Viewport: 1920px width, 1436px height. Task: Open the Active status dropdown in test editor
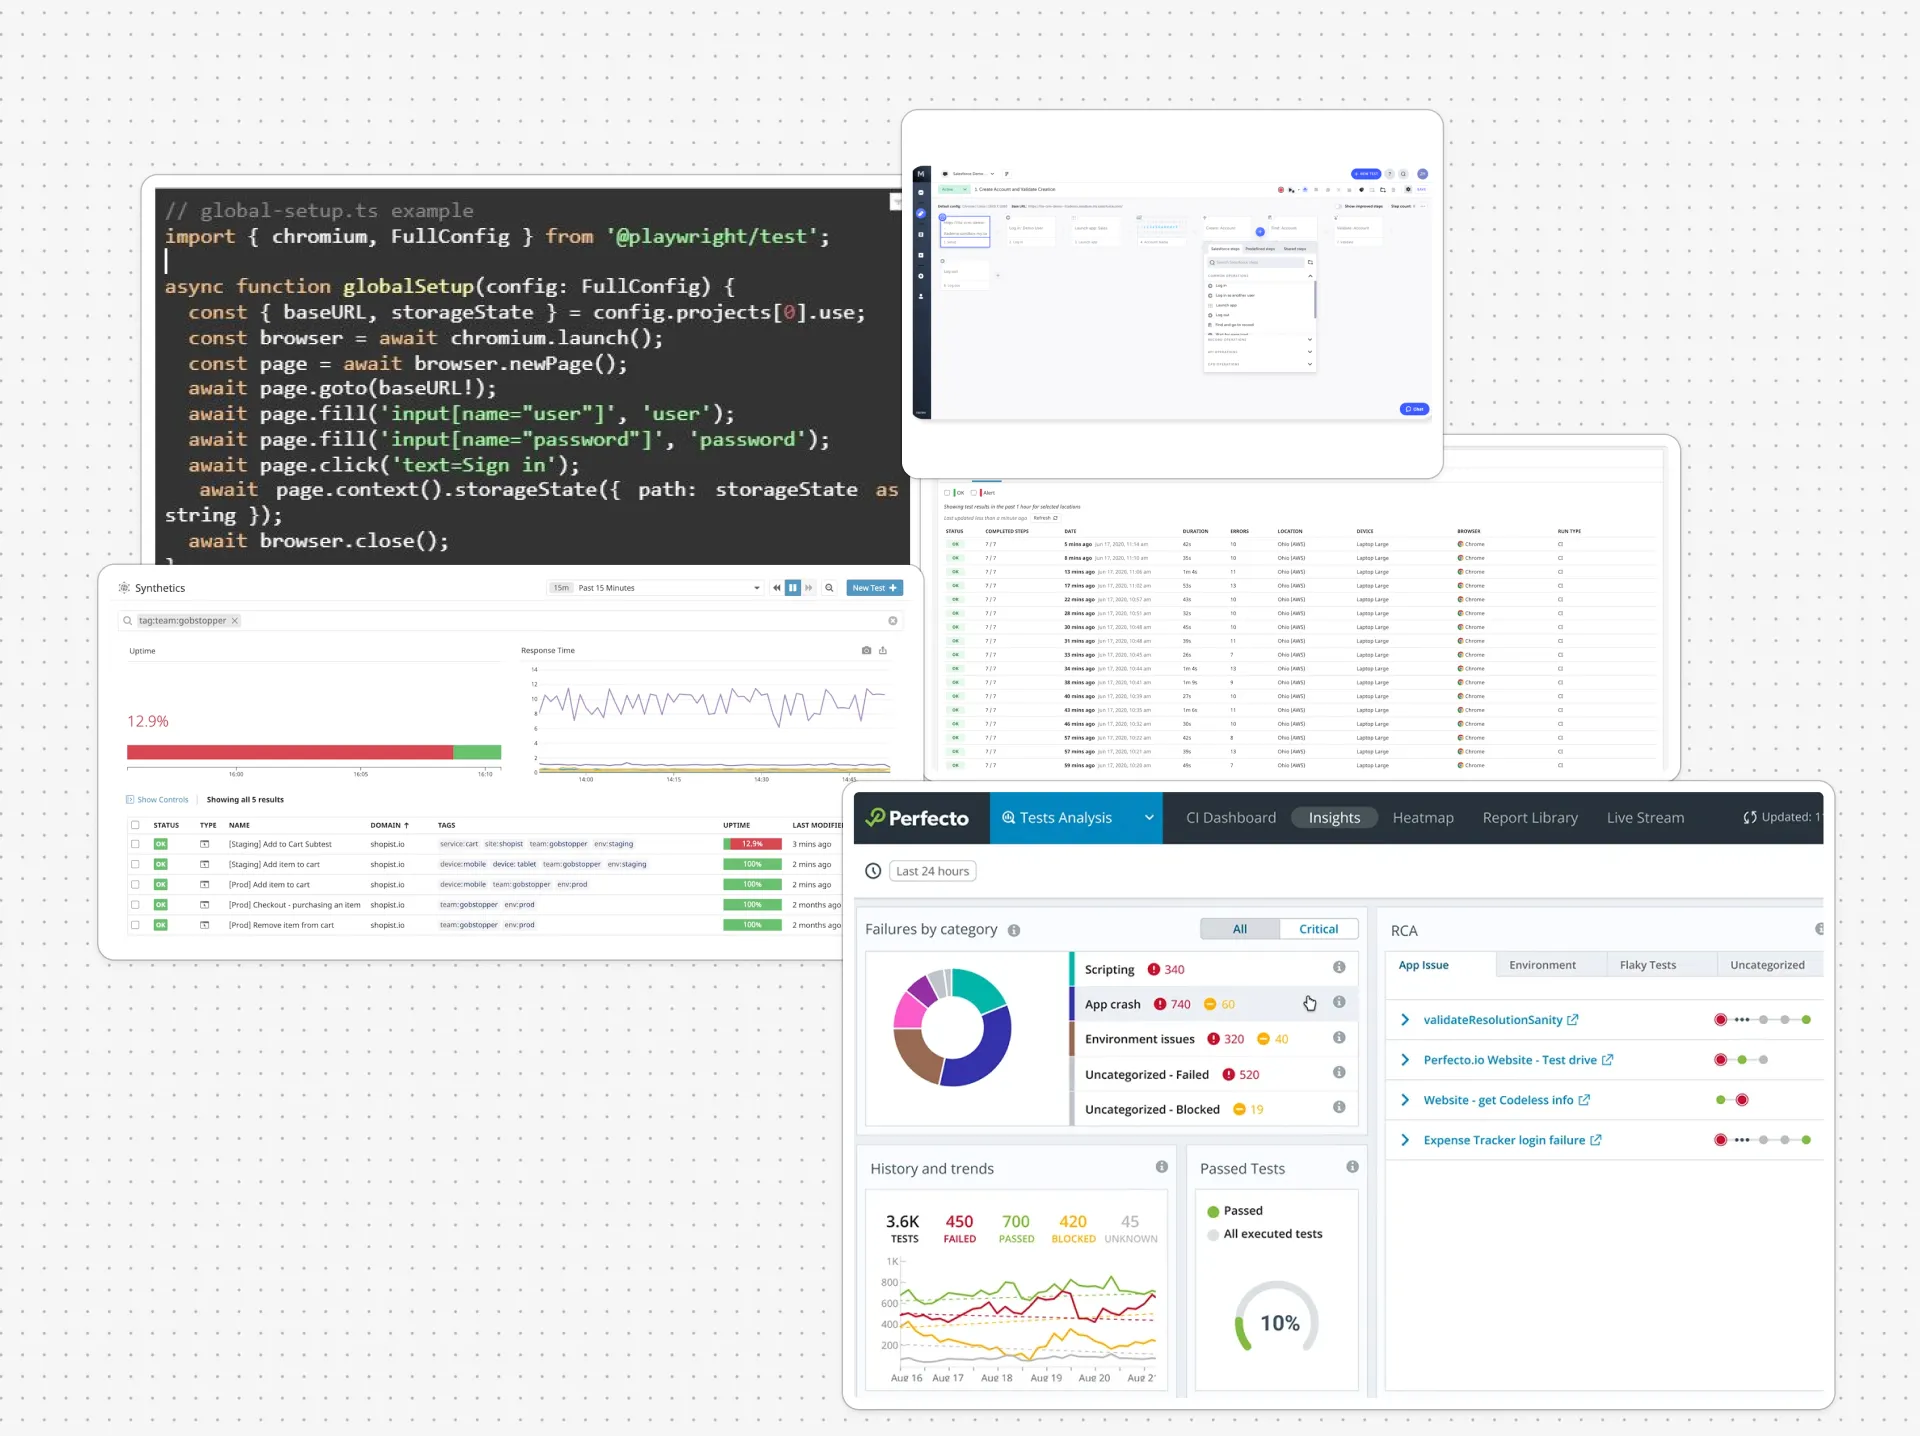tap(954, 189)
